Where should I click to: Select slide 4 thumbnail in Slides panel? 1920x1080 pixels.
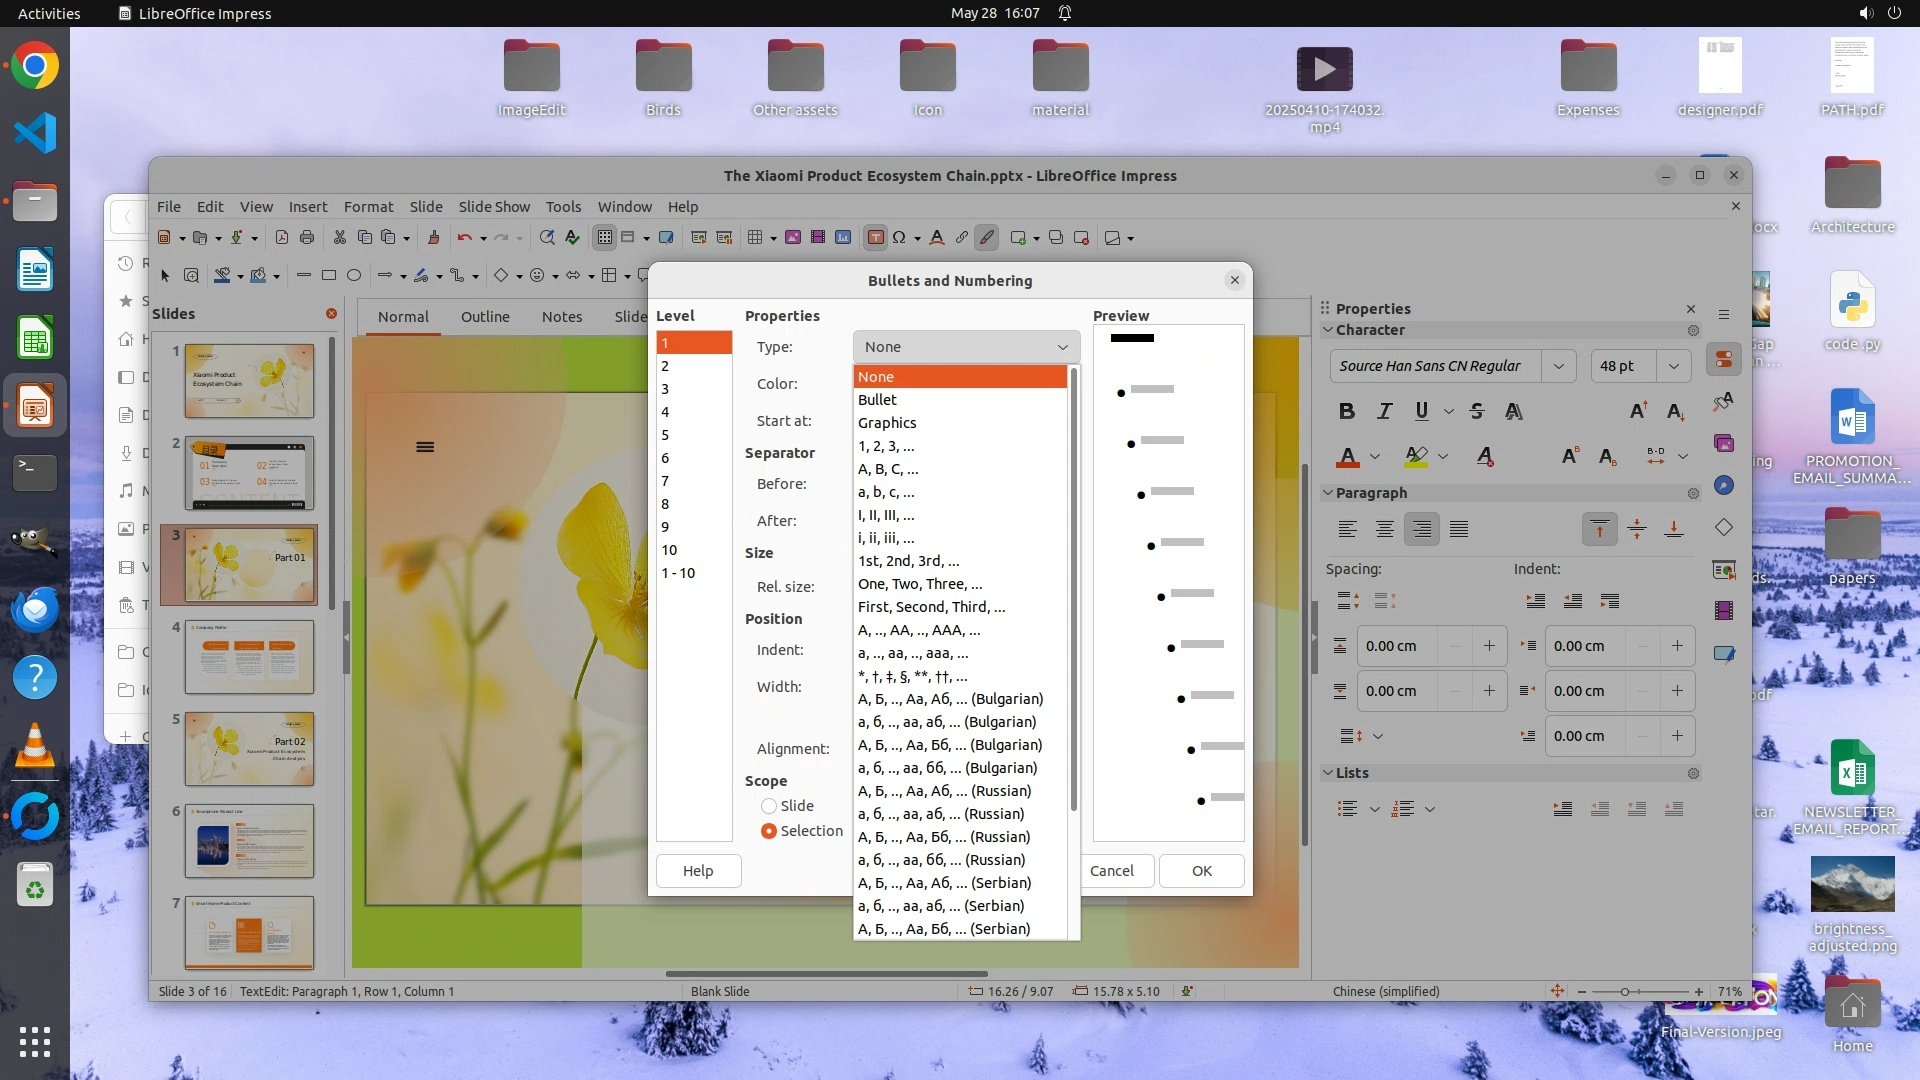(249, 657)
